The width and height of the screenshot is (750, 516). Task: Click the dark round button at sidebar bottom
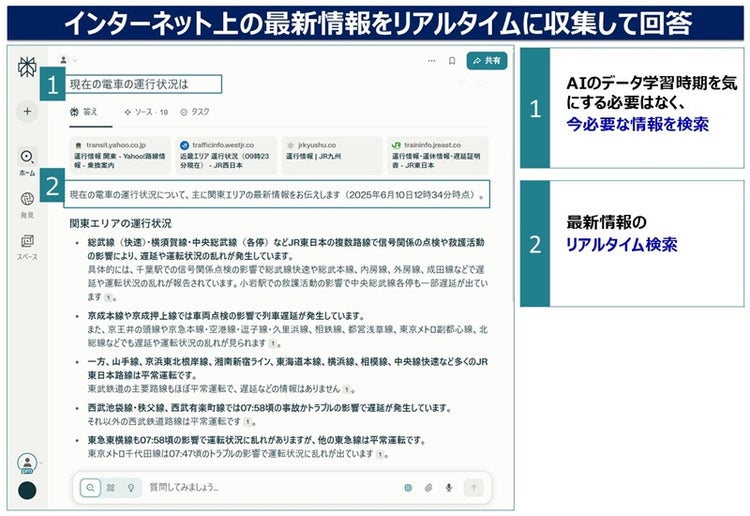point(27,491)
